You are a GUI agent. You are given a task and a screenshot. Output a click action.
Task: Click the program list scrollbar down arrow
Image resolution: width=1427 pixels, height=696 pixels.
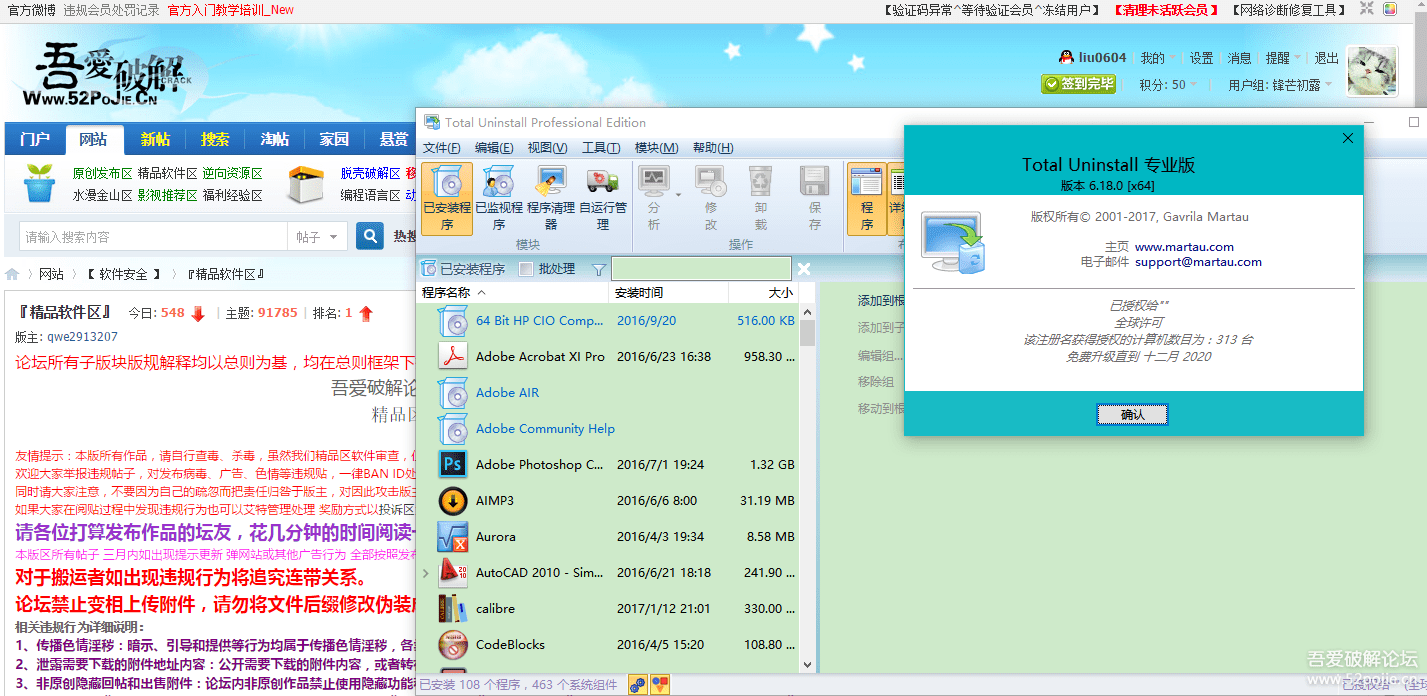pos(807,664)
